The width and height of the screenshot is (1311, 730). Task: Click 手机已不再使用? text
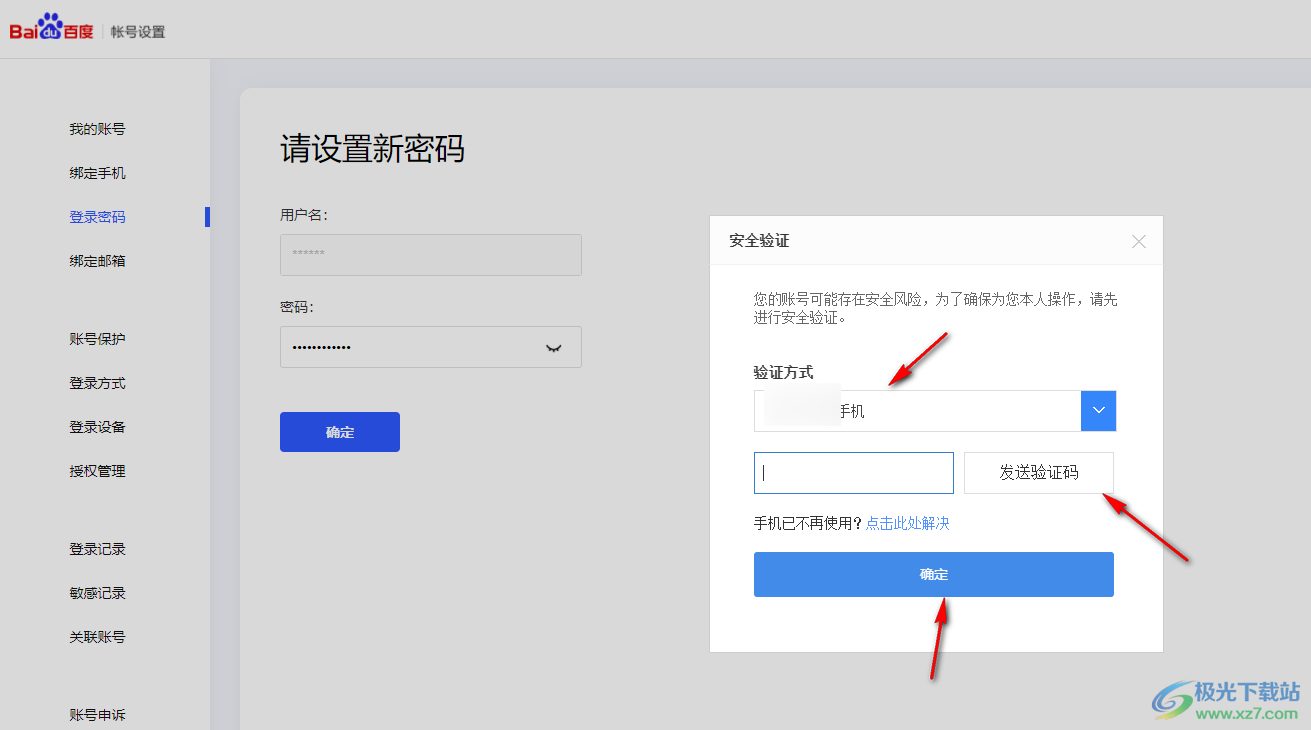pyautogui.click(x=808, y=523)
